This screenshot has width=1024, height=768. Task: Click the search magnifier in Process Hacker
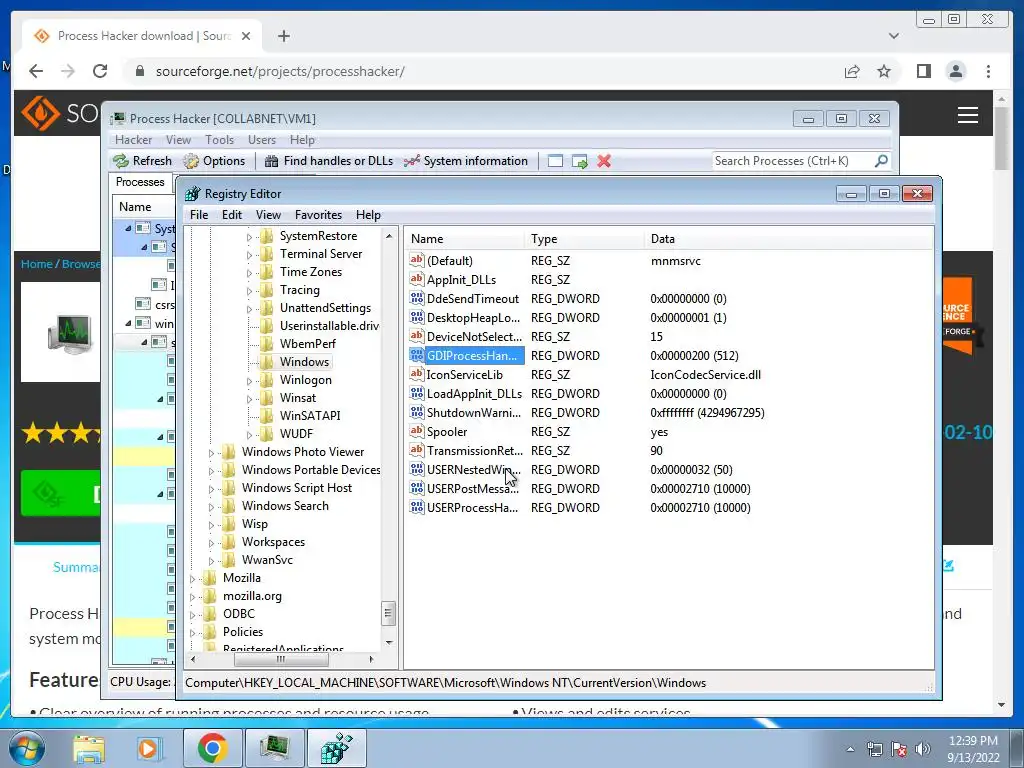tap(881, 160)
